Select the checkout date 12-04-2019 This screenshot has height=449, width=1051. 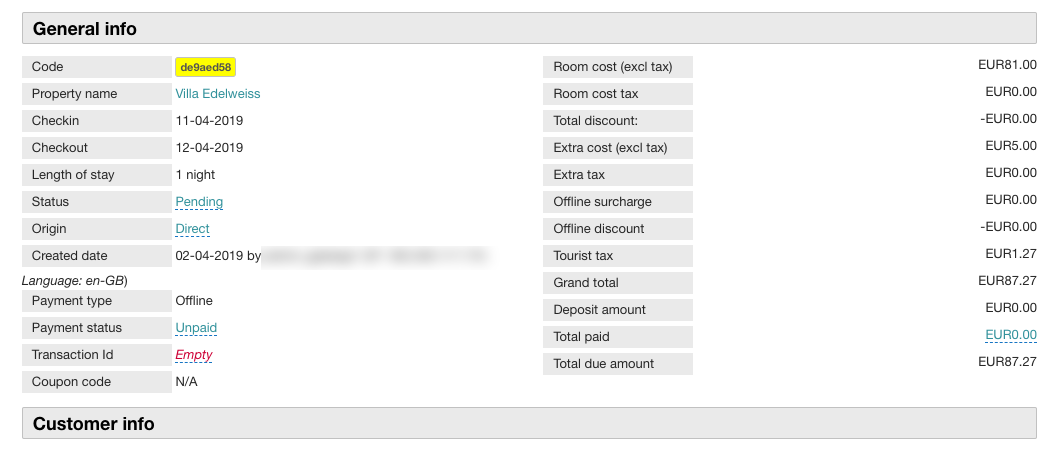click(x=209, y=148)
